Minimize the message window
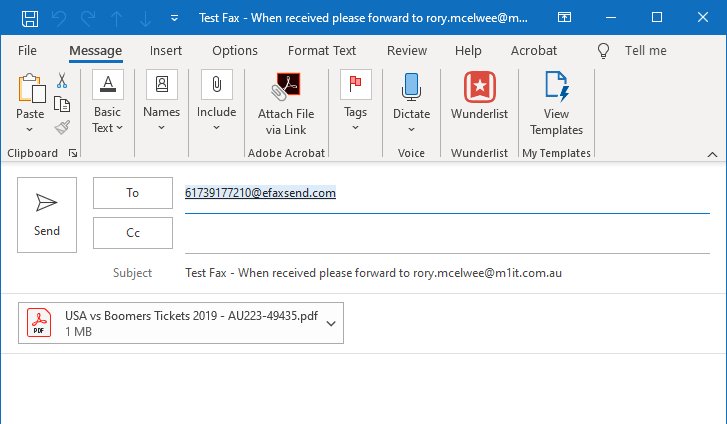The image size is (727, 424). 611,18
